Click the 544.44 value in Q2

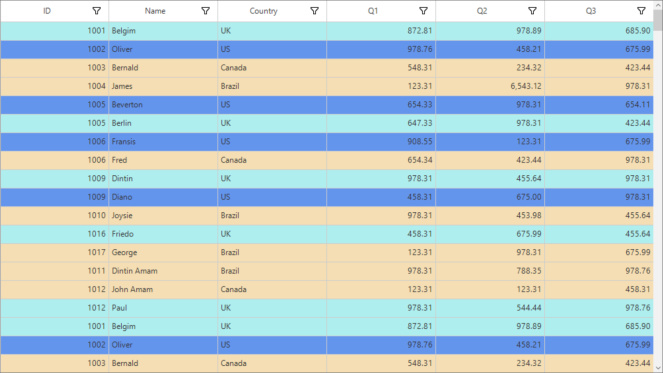529,308
